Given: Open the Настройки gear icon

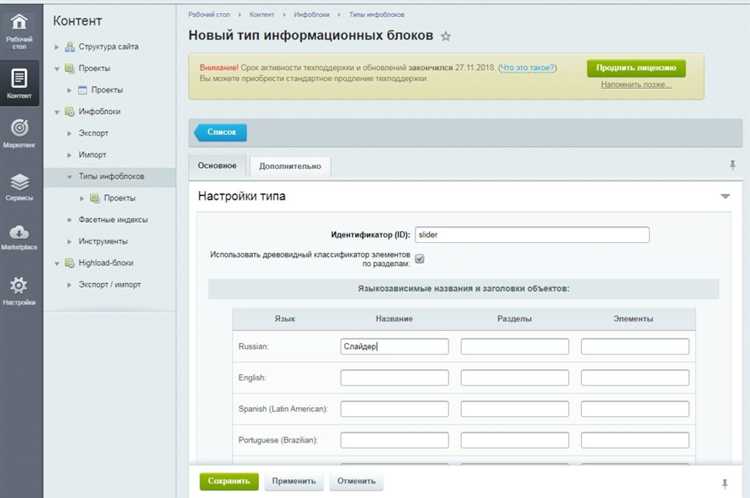Looking at the screenshot, I should click(x=19, y=290).
